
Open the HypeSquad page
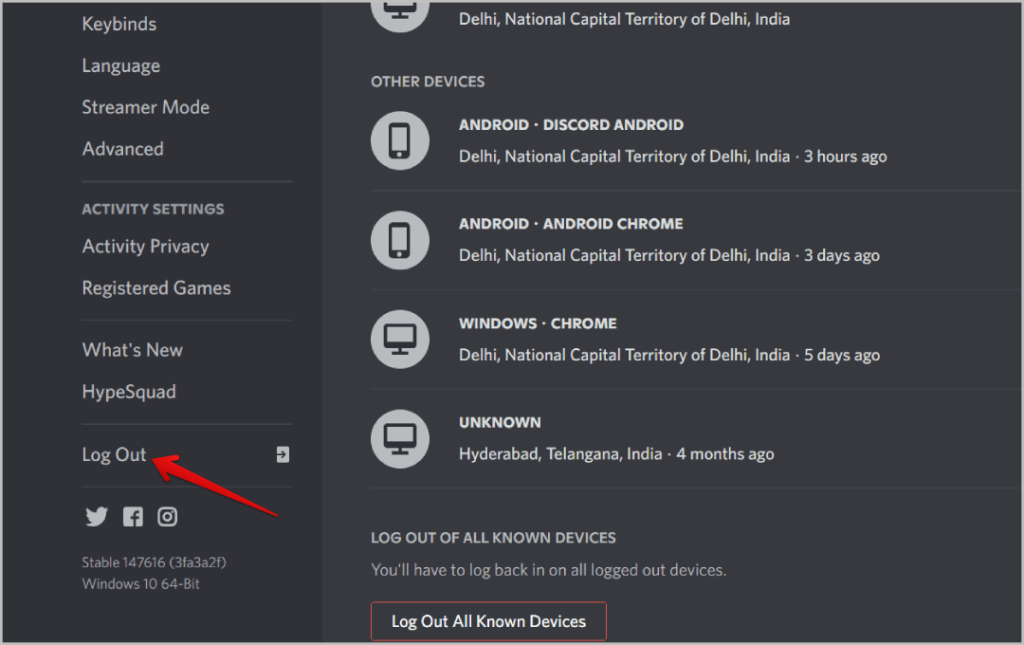pos(129,392)
